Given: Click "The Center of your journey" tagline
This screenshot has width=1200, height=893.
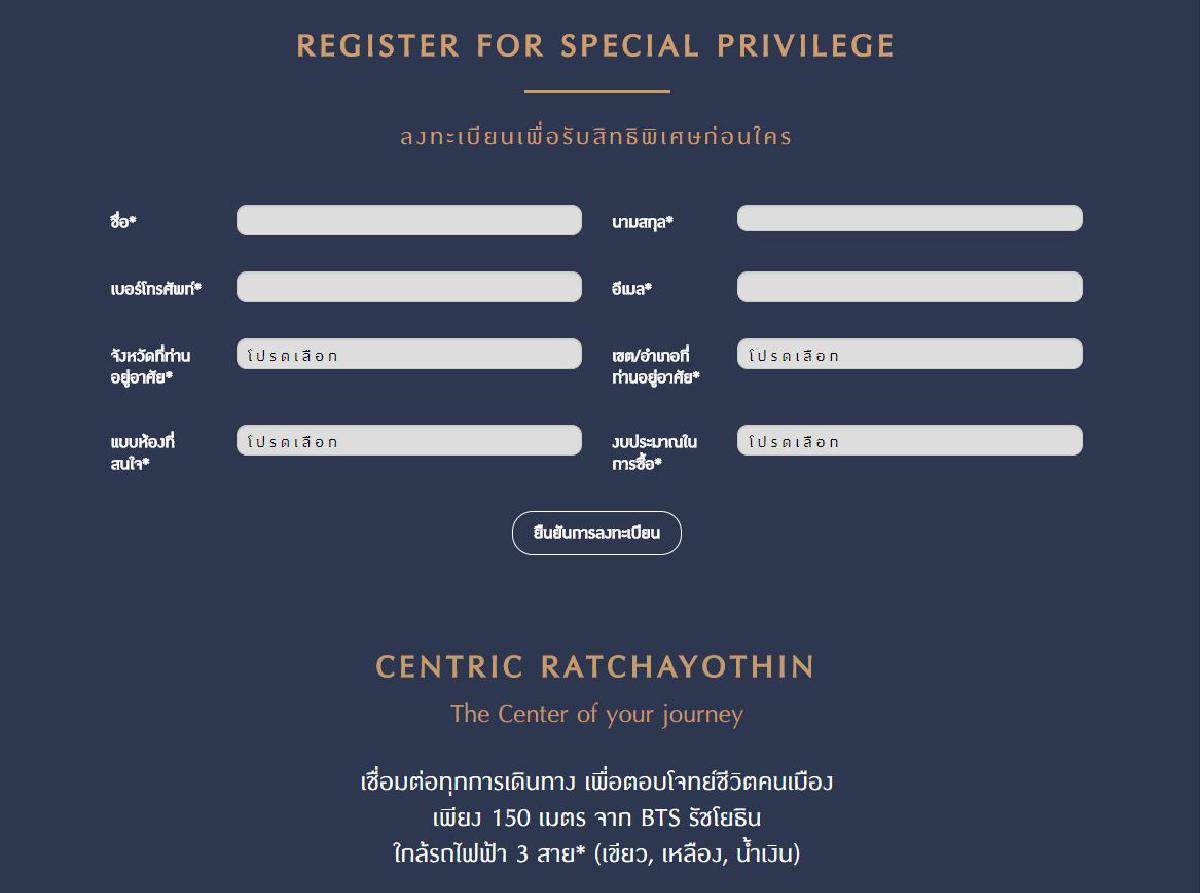Looking at the screenshot, I should pos(596,714).
